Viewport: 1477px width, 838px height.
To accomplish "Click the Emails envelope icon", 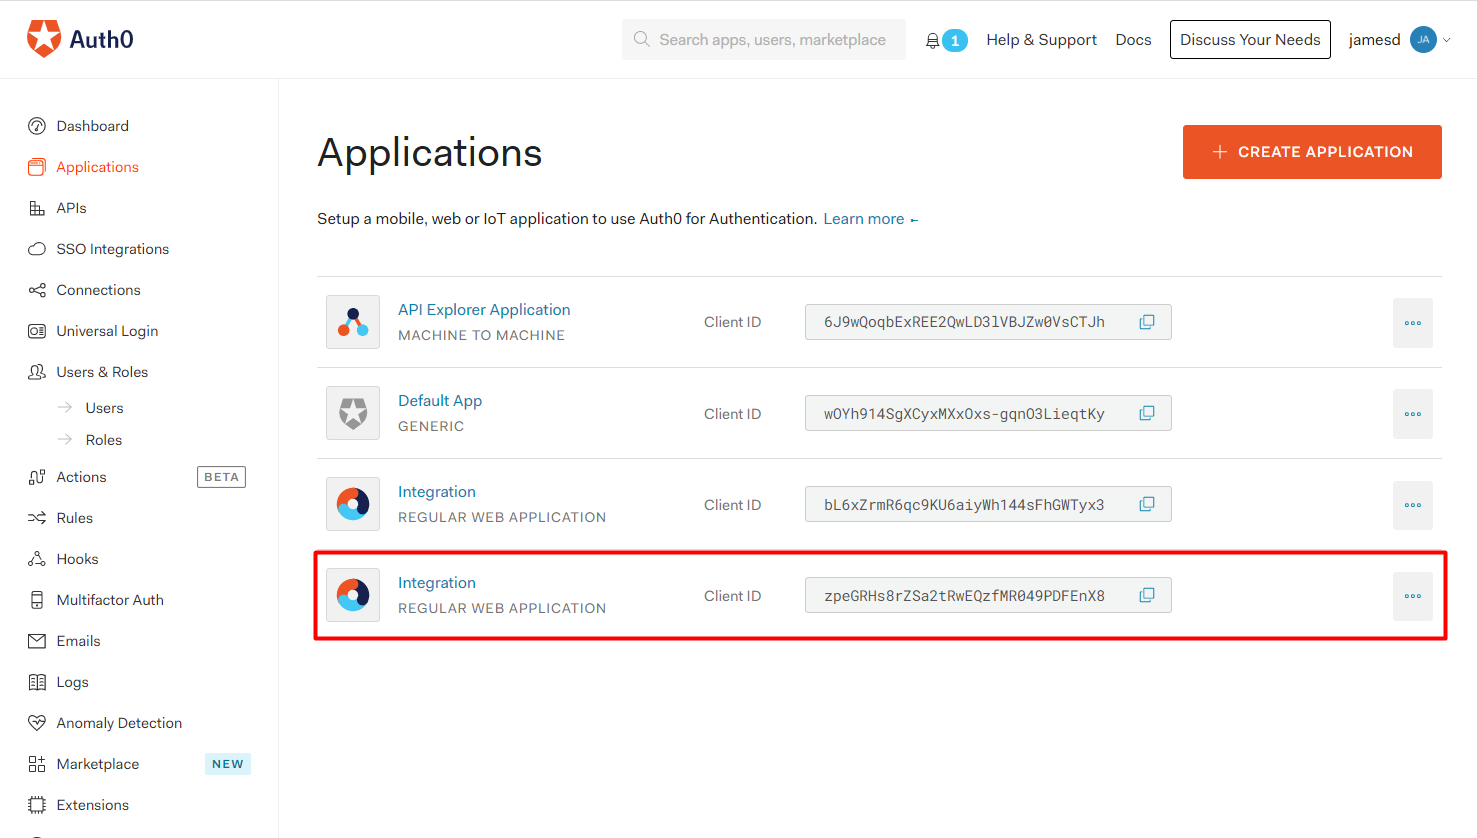I will (x=37, y=641).
